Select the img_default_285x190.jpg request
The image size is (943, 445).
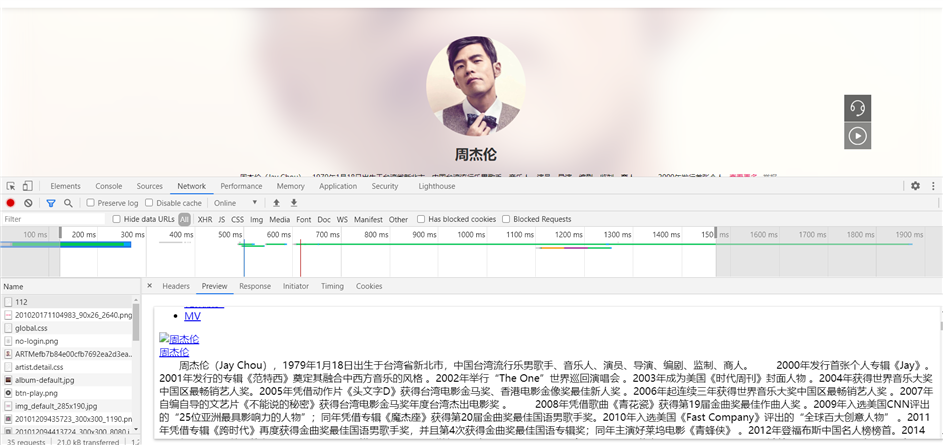click(66, 406)
